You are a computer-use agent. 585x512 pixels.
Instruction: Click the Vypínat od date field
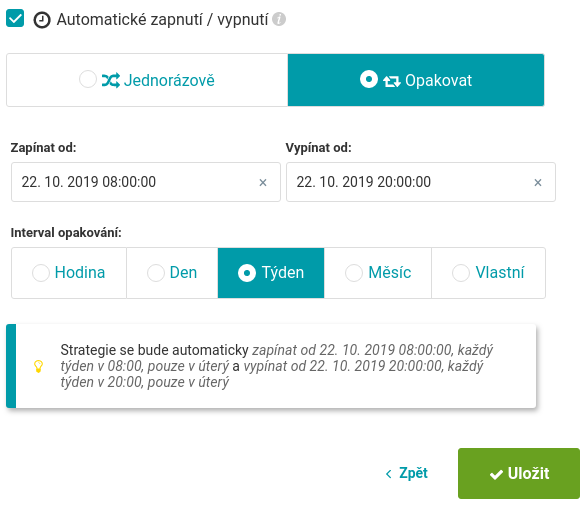421,182
